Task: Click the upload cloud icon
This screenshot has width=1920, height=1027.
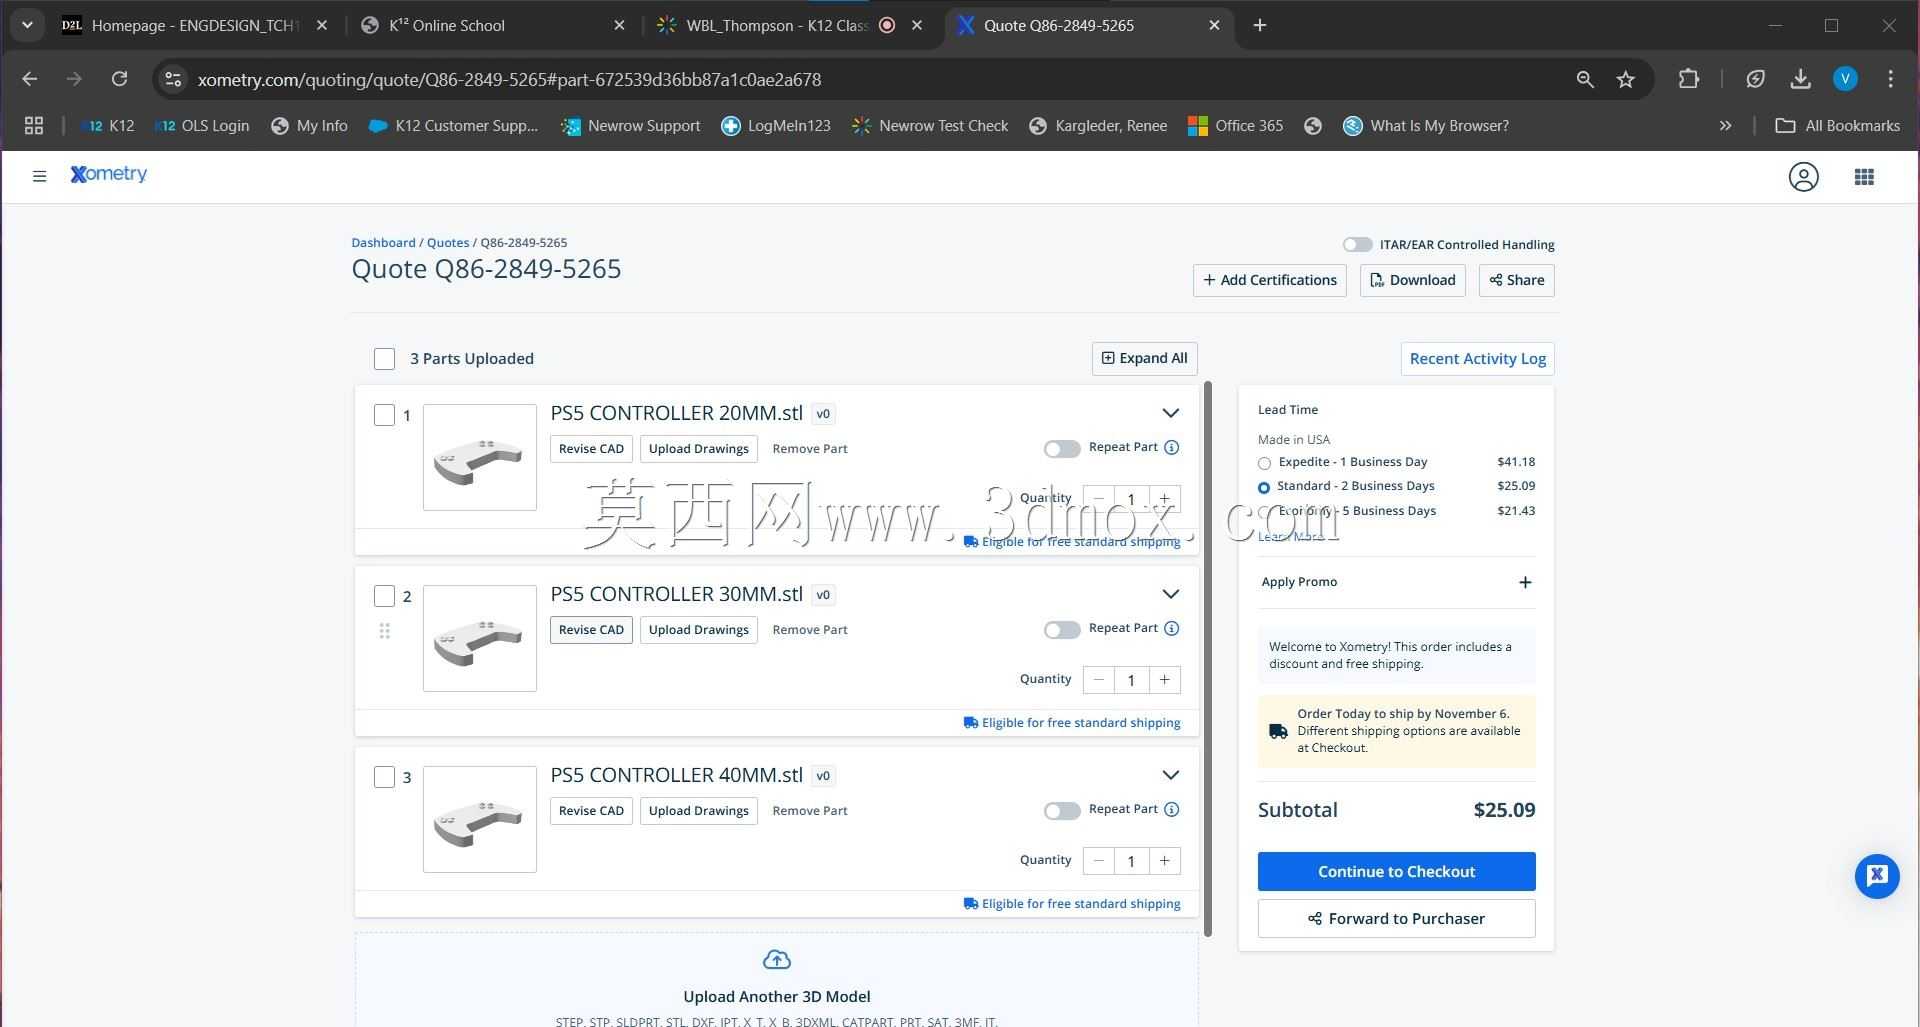Action: click(776, 960)
